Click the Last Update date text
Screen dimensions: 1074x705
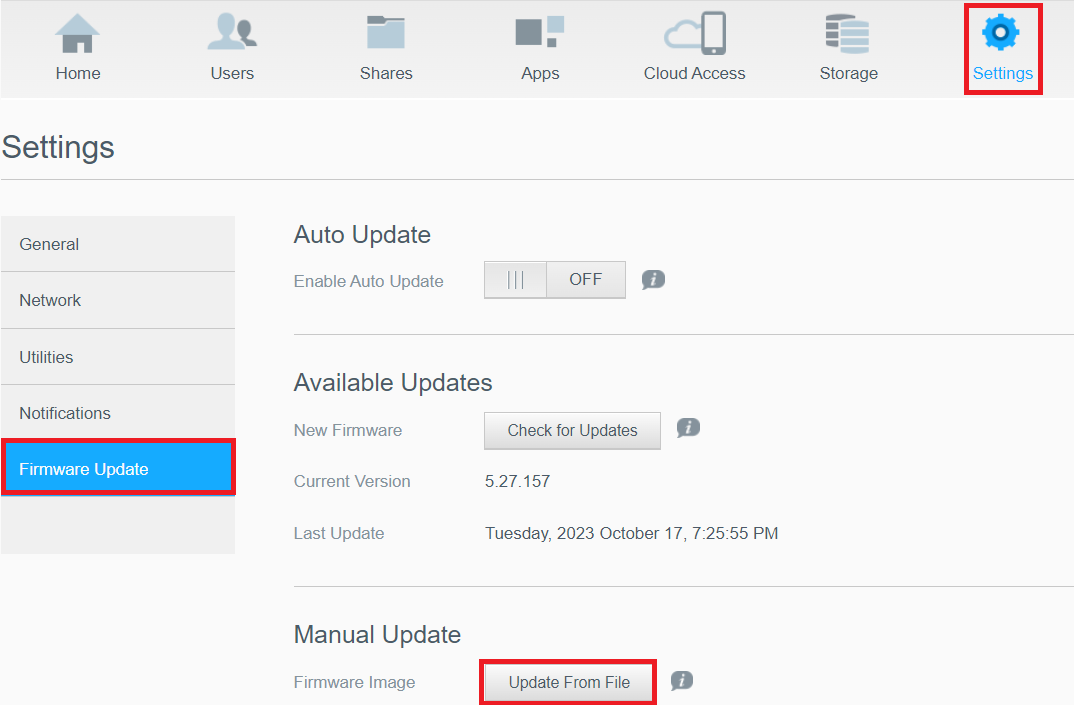(631, 533)
